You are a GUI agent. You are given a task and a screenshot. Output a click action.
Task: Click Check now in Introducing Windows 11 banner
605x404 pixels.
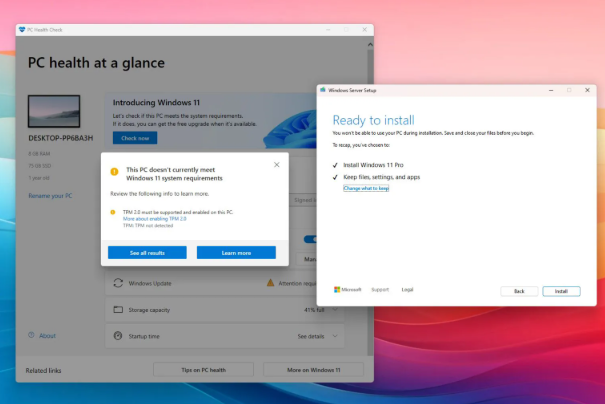(x=135, y=138)
